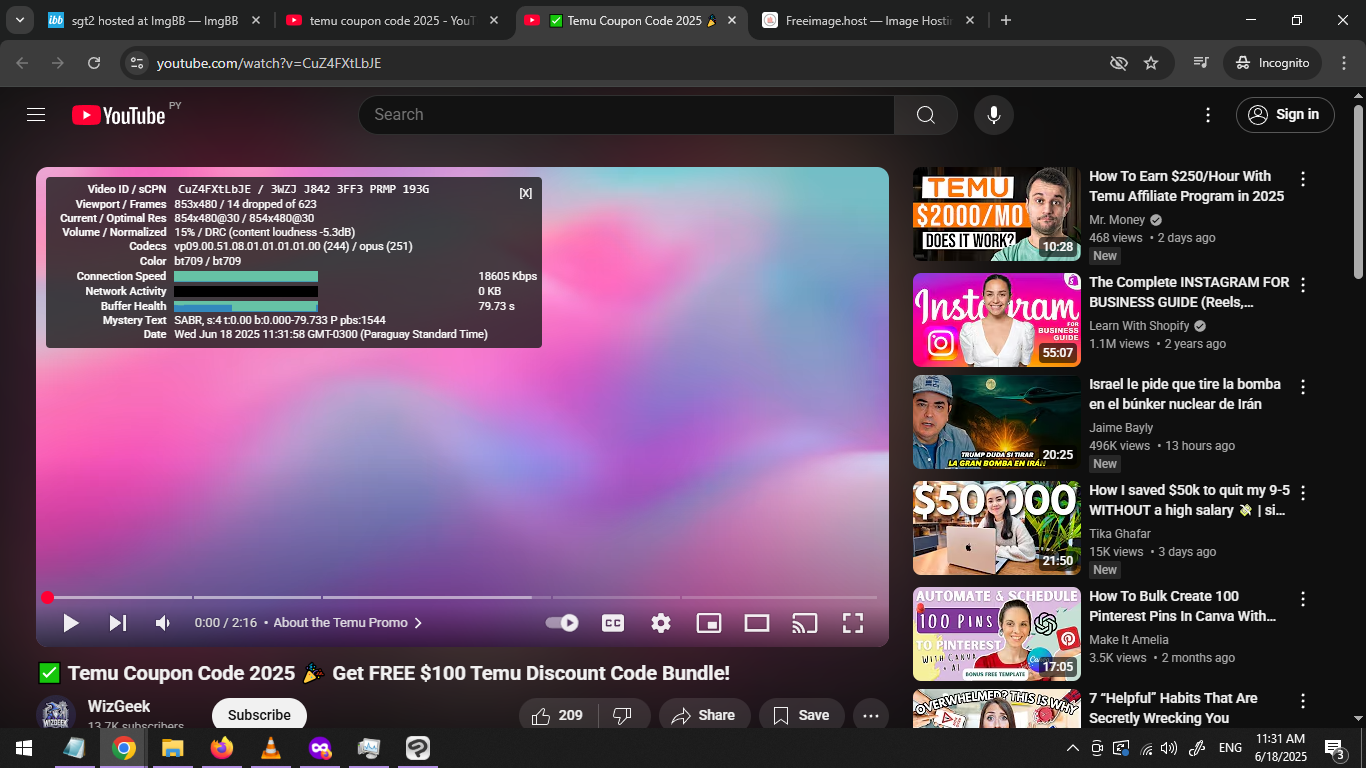Close the stats for nerds panel
Viewport: 1366px width, 768px height.
[526, 193]
